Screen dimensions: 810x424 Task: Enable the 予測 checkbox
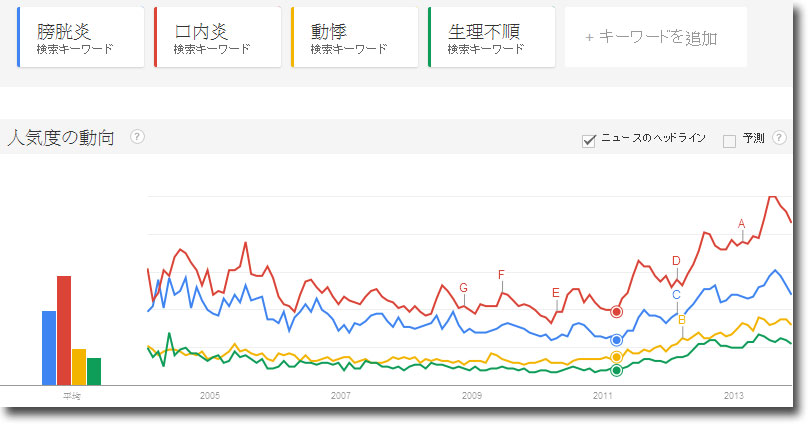[729, 141]
